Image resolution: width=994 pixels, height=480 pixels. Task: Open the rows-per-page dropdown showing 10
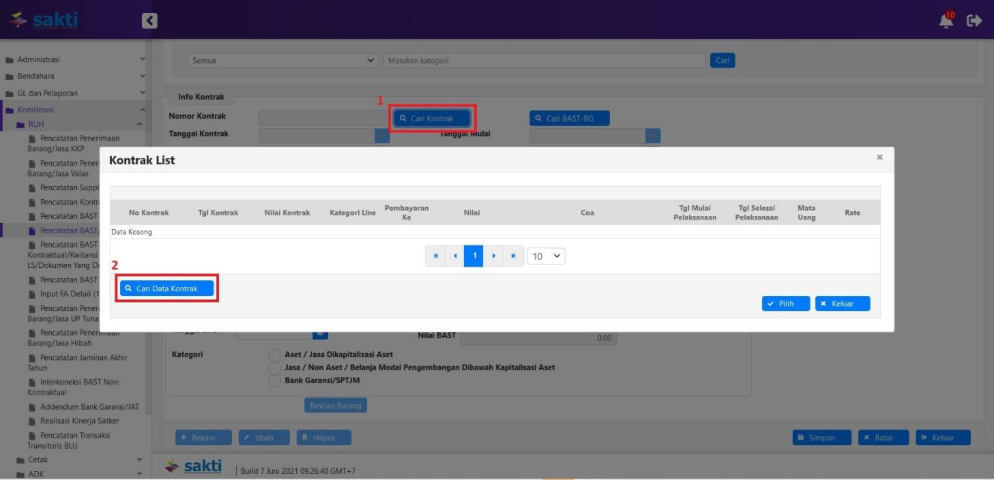pos(546,256)
